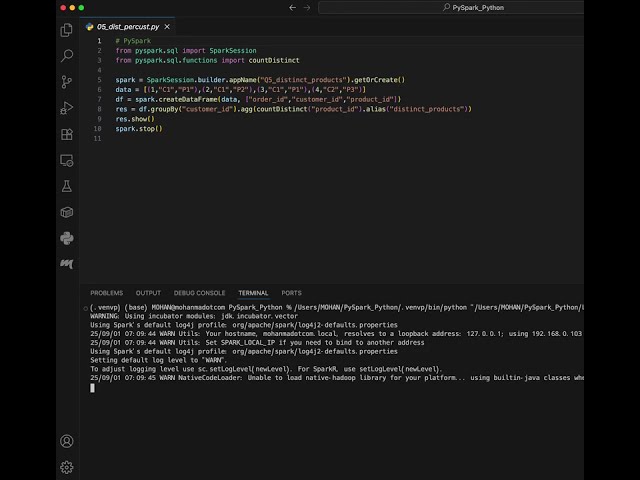Click the macOS yellow minimize window button

[x=72, y=7]
